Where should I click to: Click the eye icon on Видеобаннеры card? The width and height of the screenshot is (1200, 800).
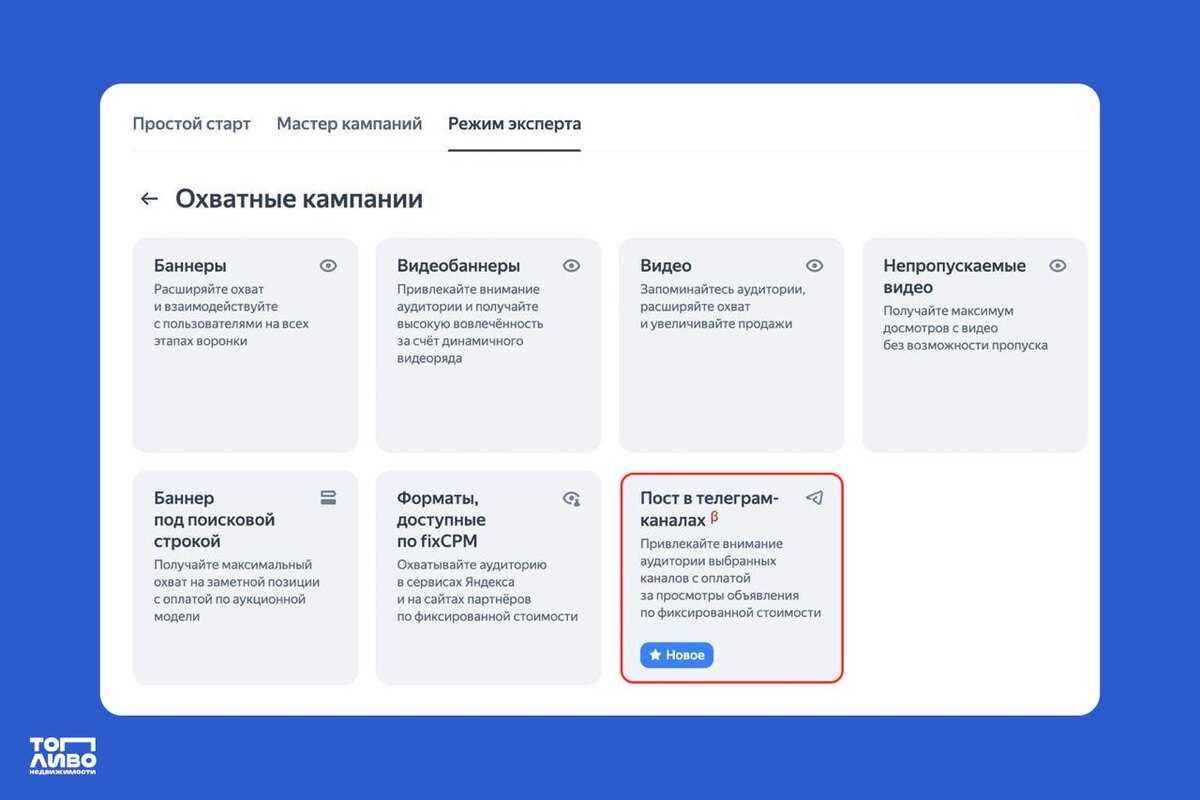tap(571, 266)
